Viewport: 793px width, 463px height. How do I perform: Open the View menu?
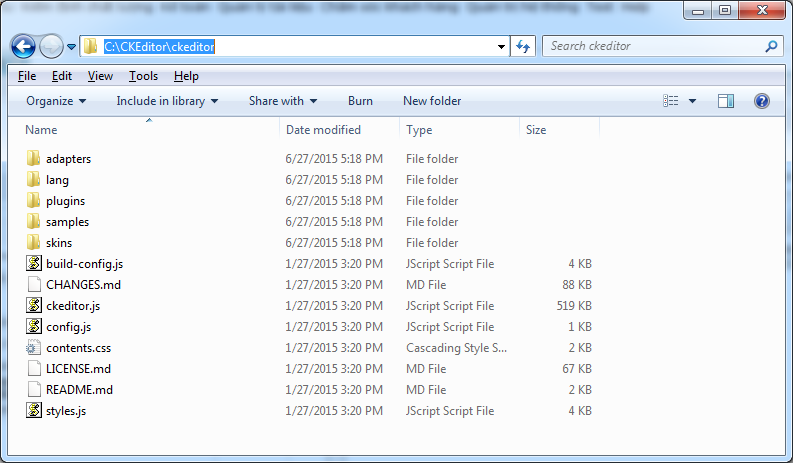tap(100, 76)
